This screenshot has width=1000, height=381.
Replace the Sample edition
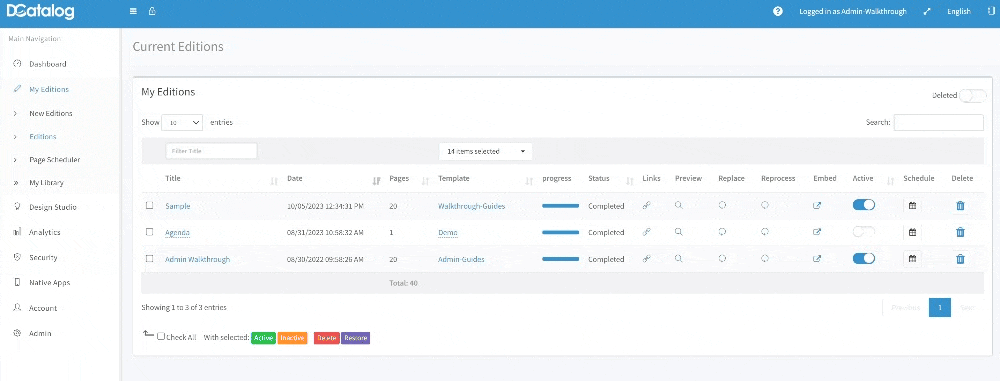click(723, 205)
